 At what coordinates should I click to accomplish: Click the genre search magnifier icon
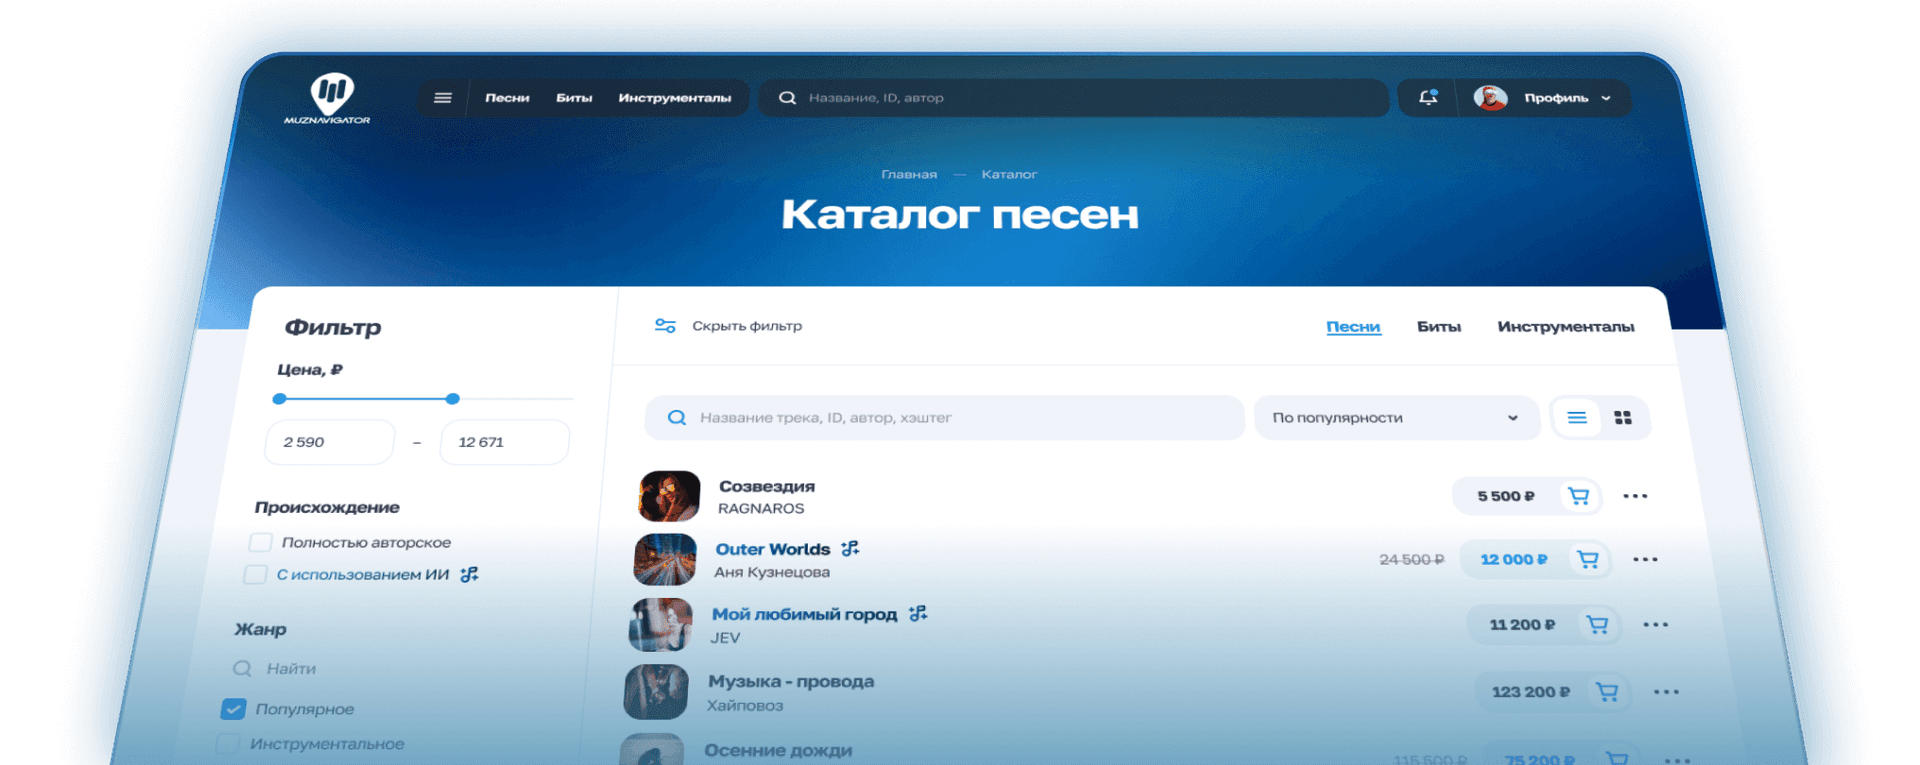(242, 668)
